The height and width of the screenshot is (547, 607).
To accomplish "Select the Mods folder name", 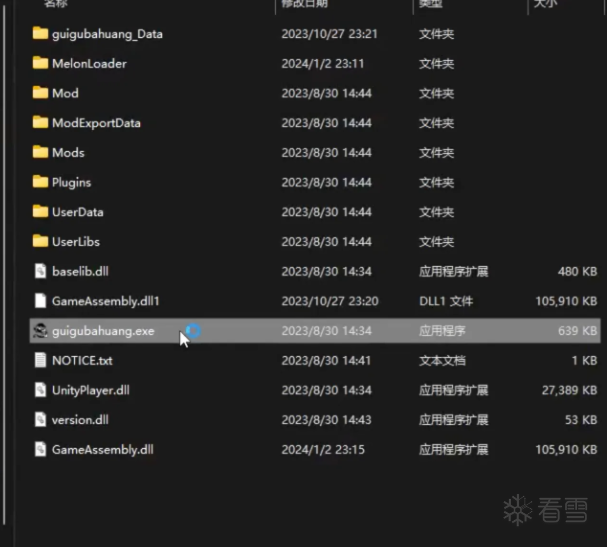I will coord(68,153).
